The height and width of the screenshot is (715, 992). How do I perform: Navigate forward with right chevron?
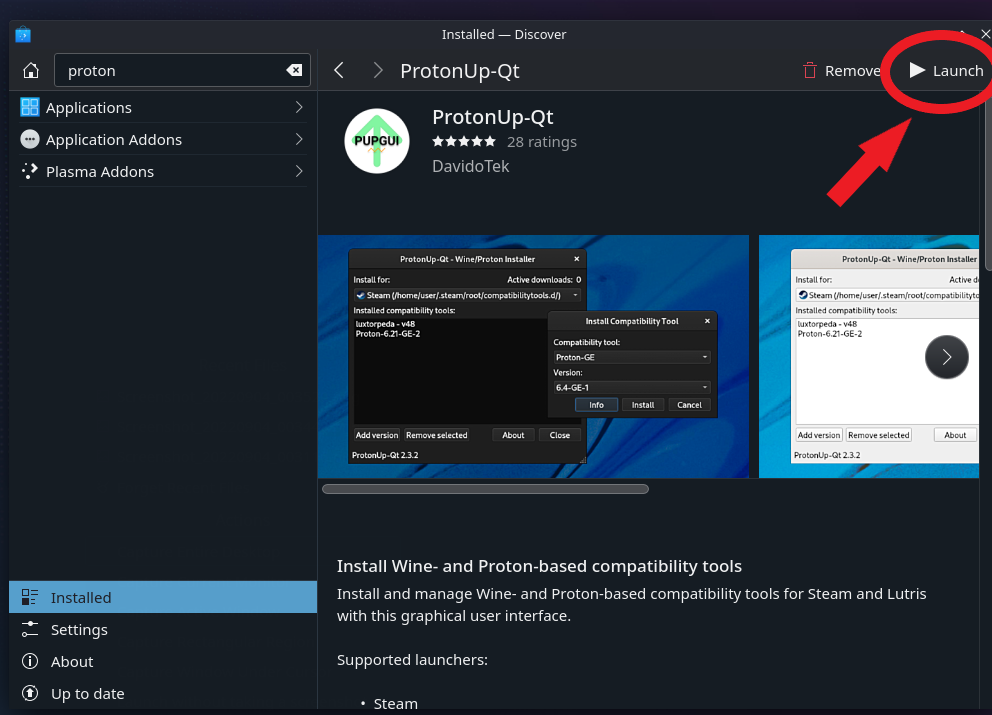(x=378, y=70)
